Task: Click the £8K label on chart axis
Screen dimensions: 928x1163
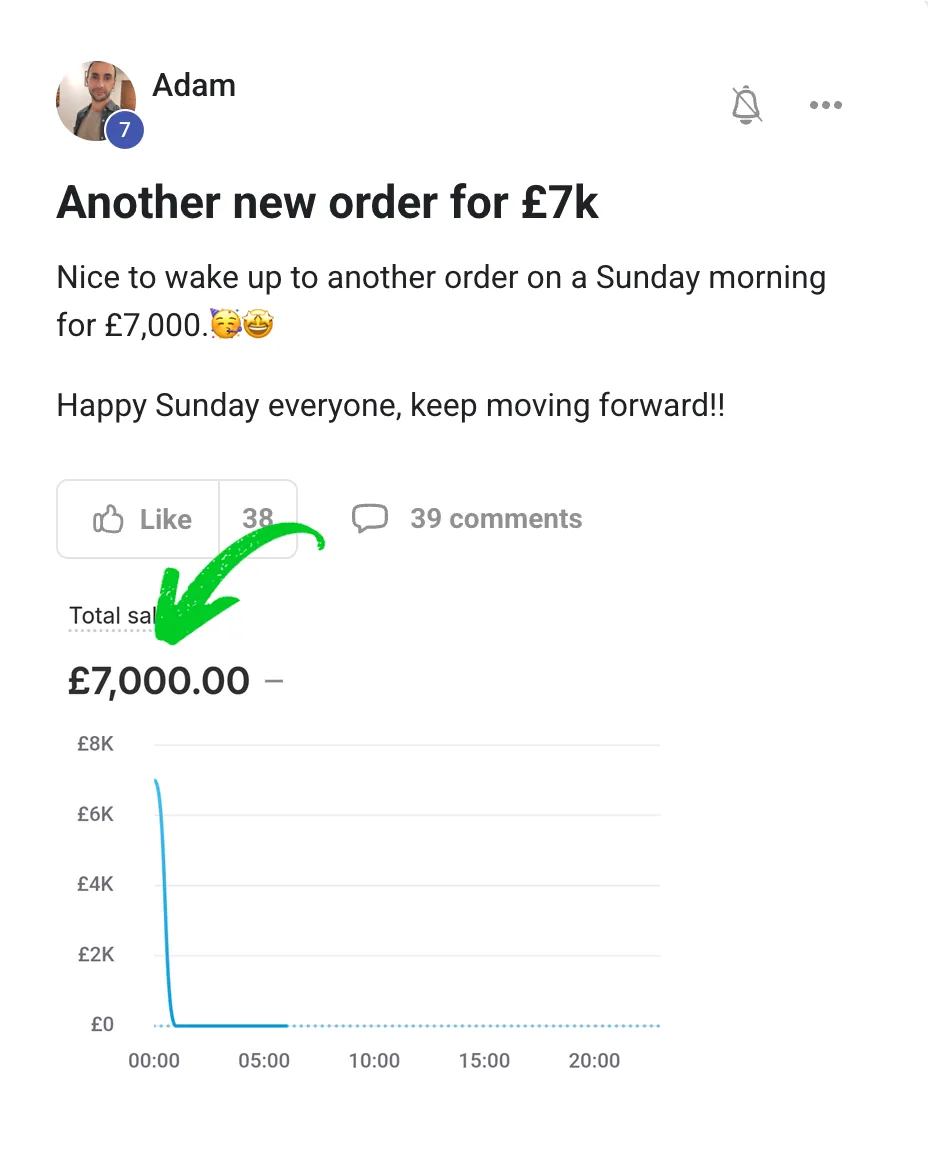Action: (x=95, y=745)
